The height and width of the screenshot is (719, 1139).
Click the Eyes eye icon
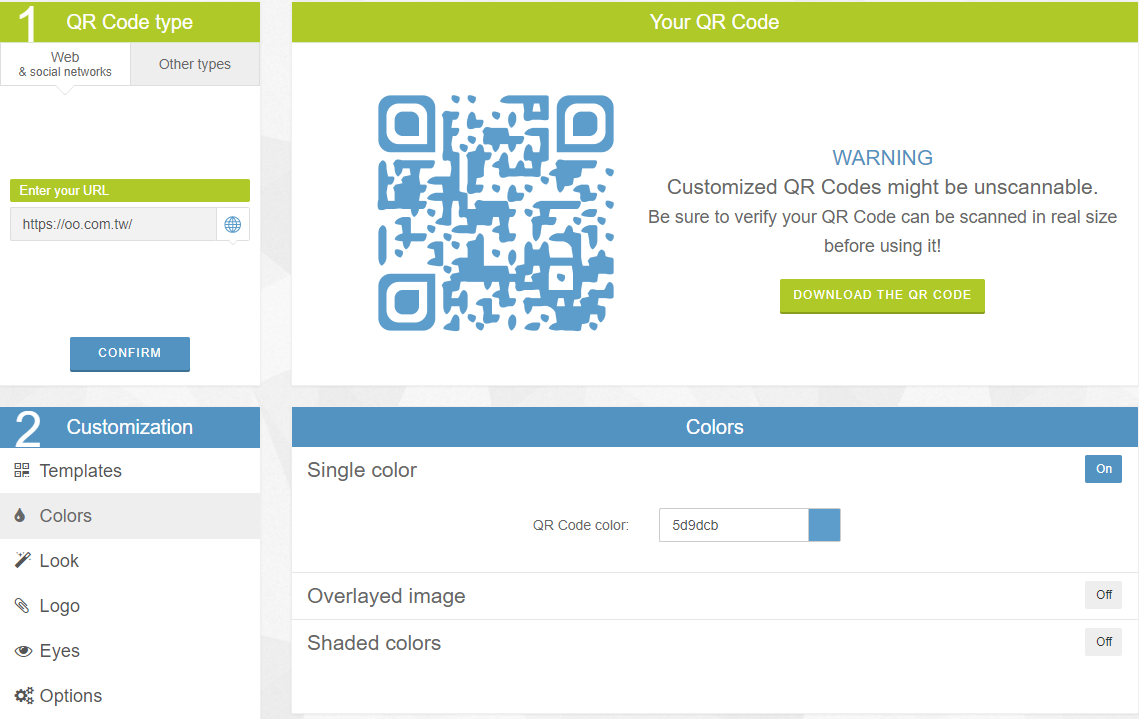pyautogui.click(x=23, y=651)
